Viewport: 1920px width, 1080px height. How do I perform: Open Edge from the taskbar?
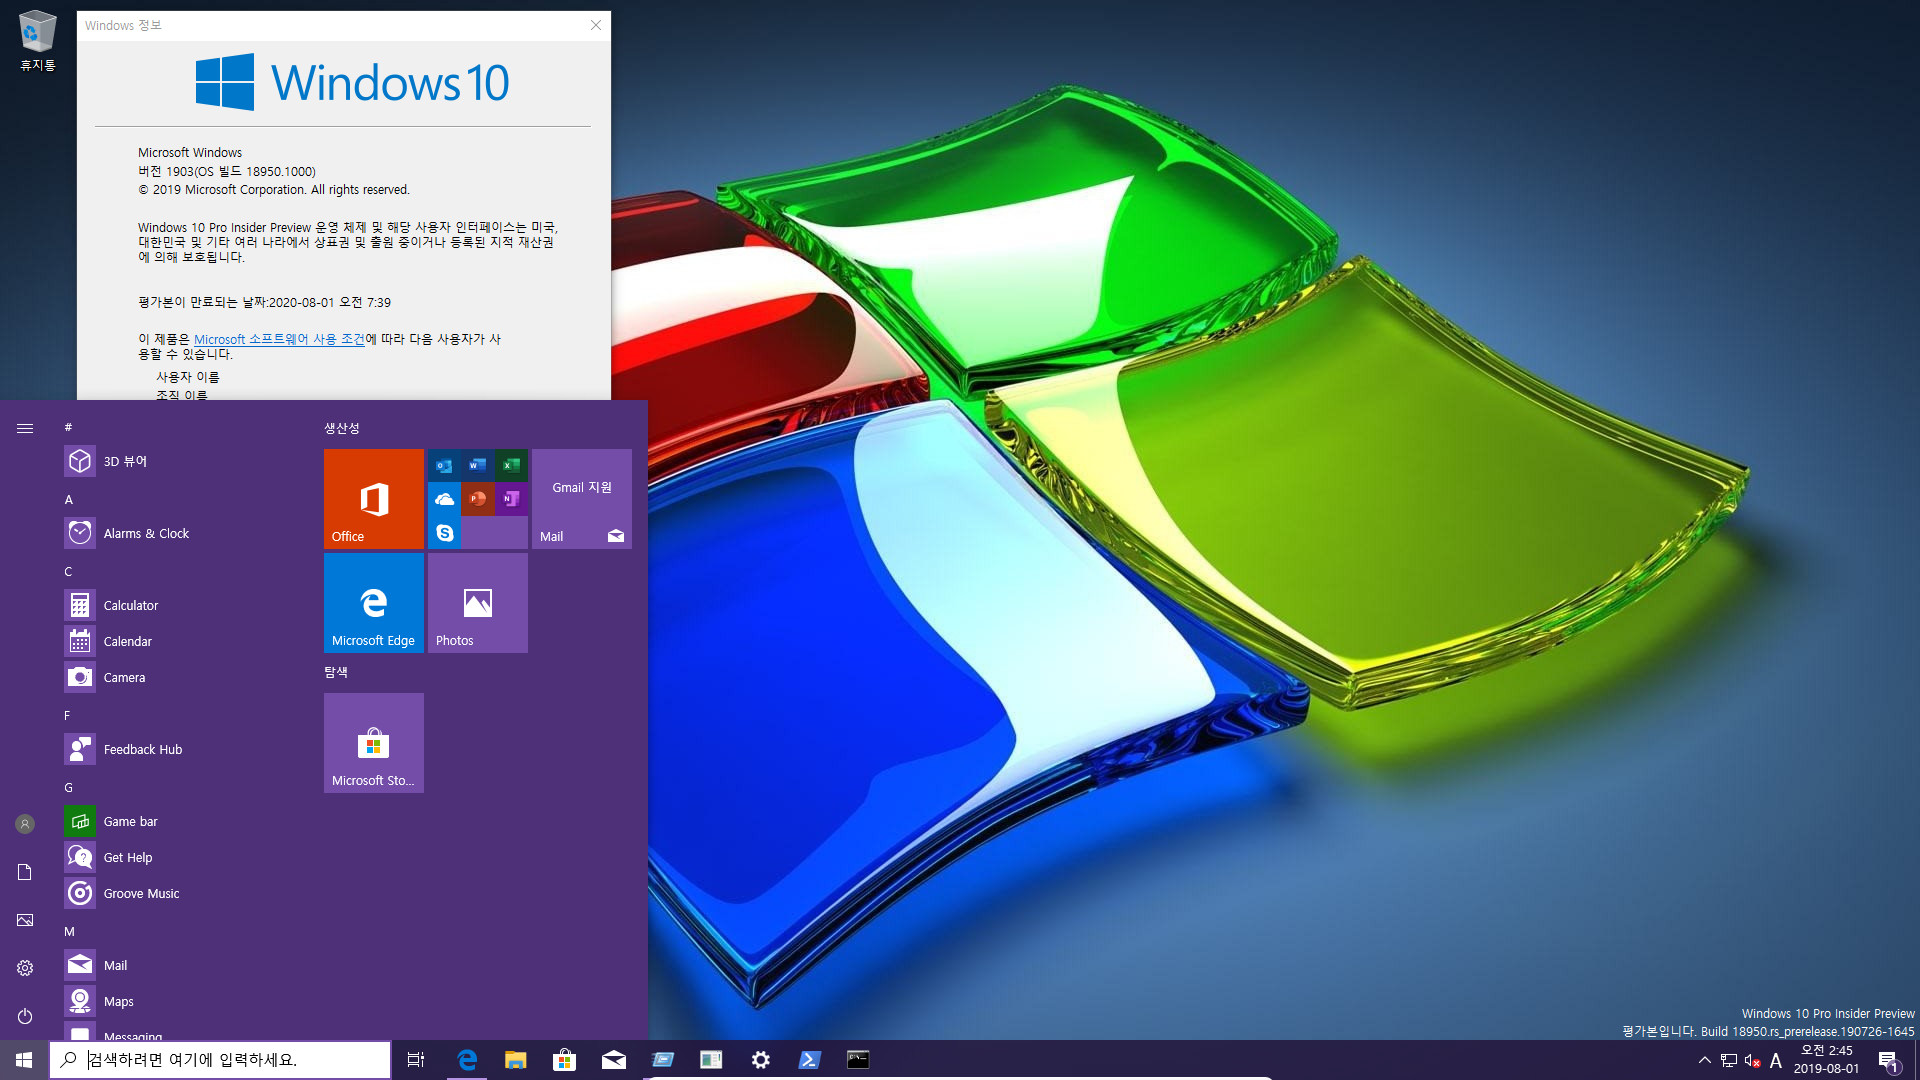coord(466,1060)
